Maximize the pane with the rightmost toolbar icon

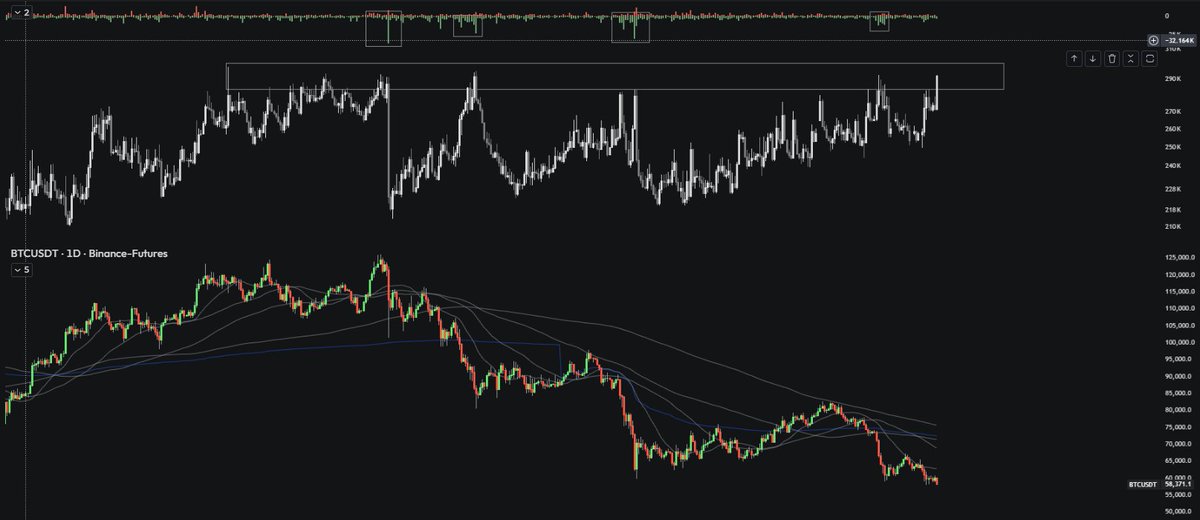point(1150,59)
